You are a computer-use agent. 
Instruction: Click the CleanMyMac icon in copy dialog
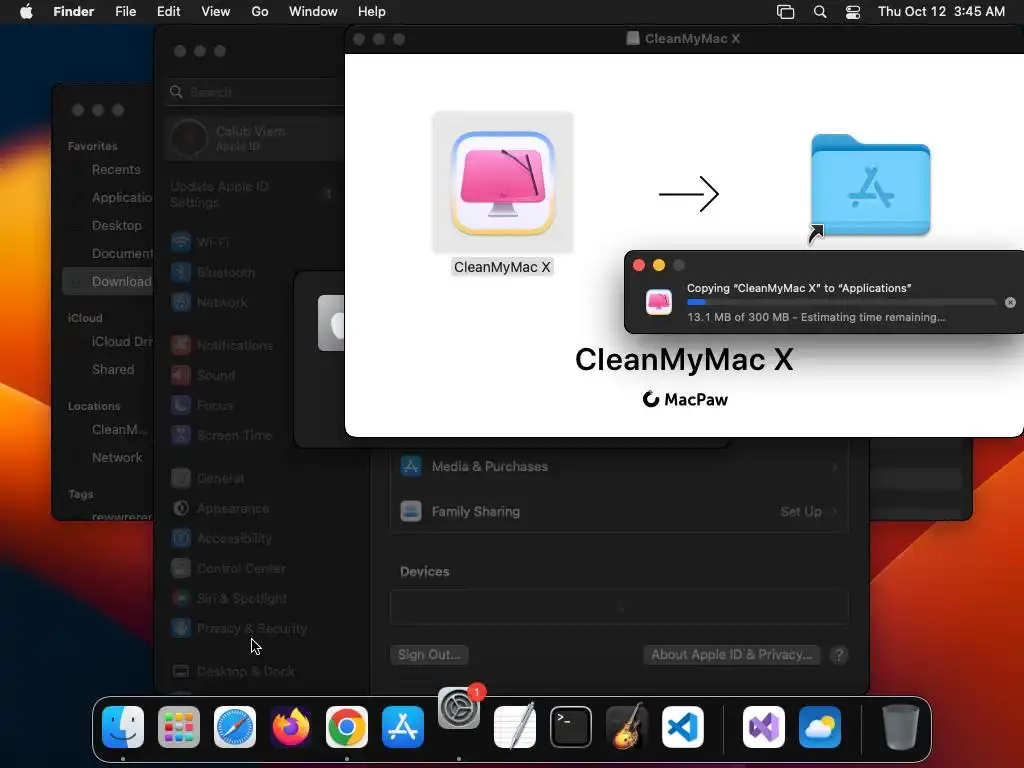658,302
